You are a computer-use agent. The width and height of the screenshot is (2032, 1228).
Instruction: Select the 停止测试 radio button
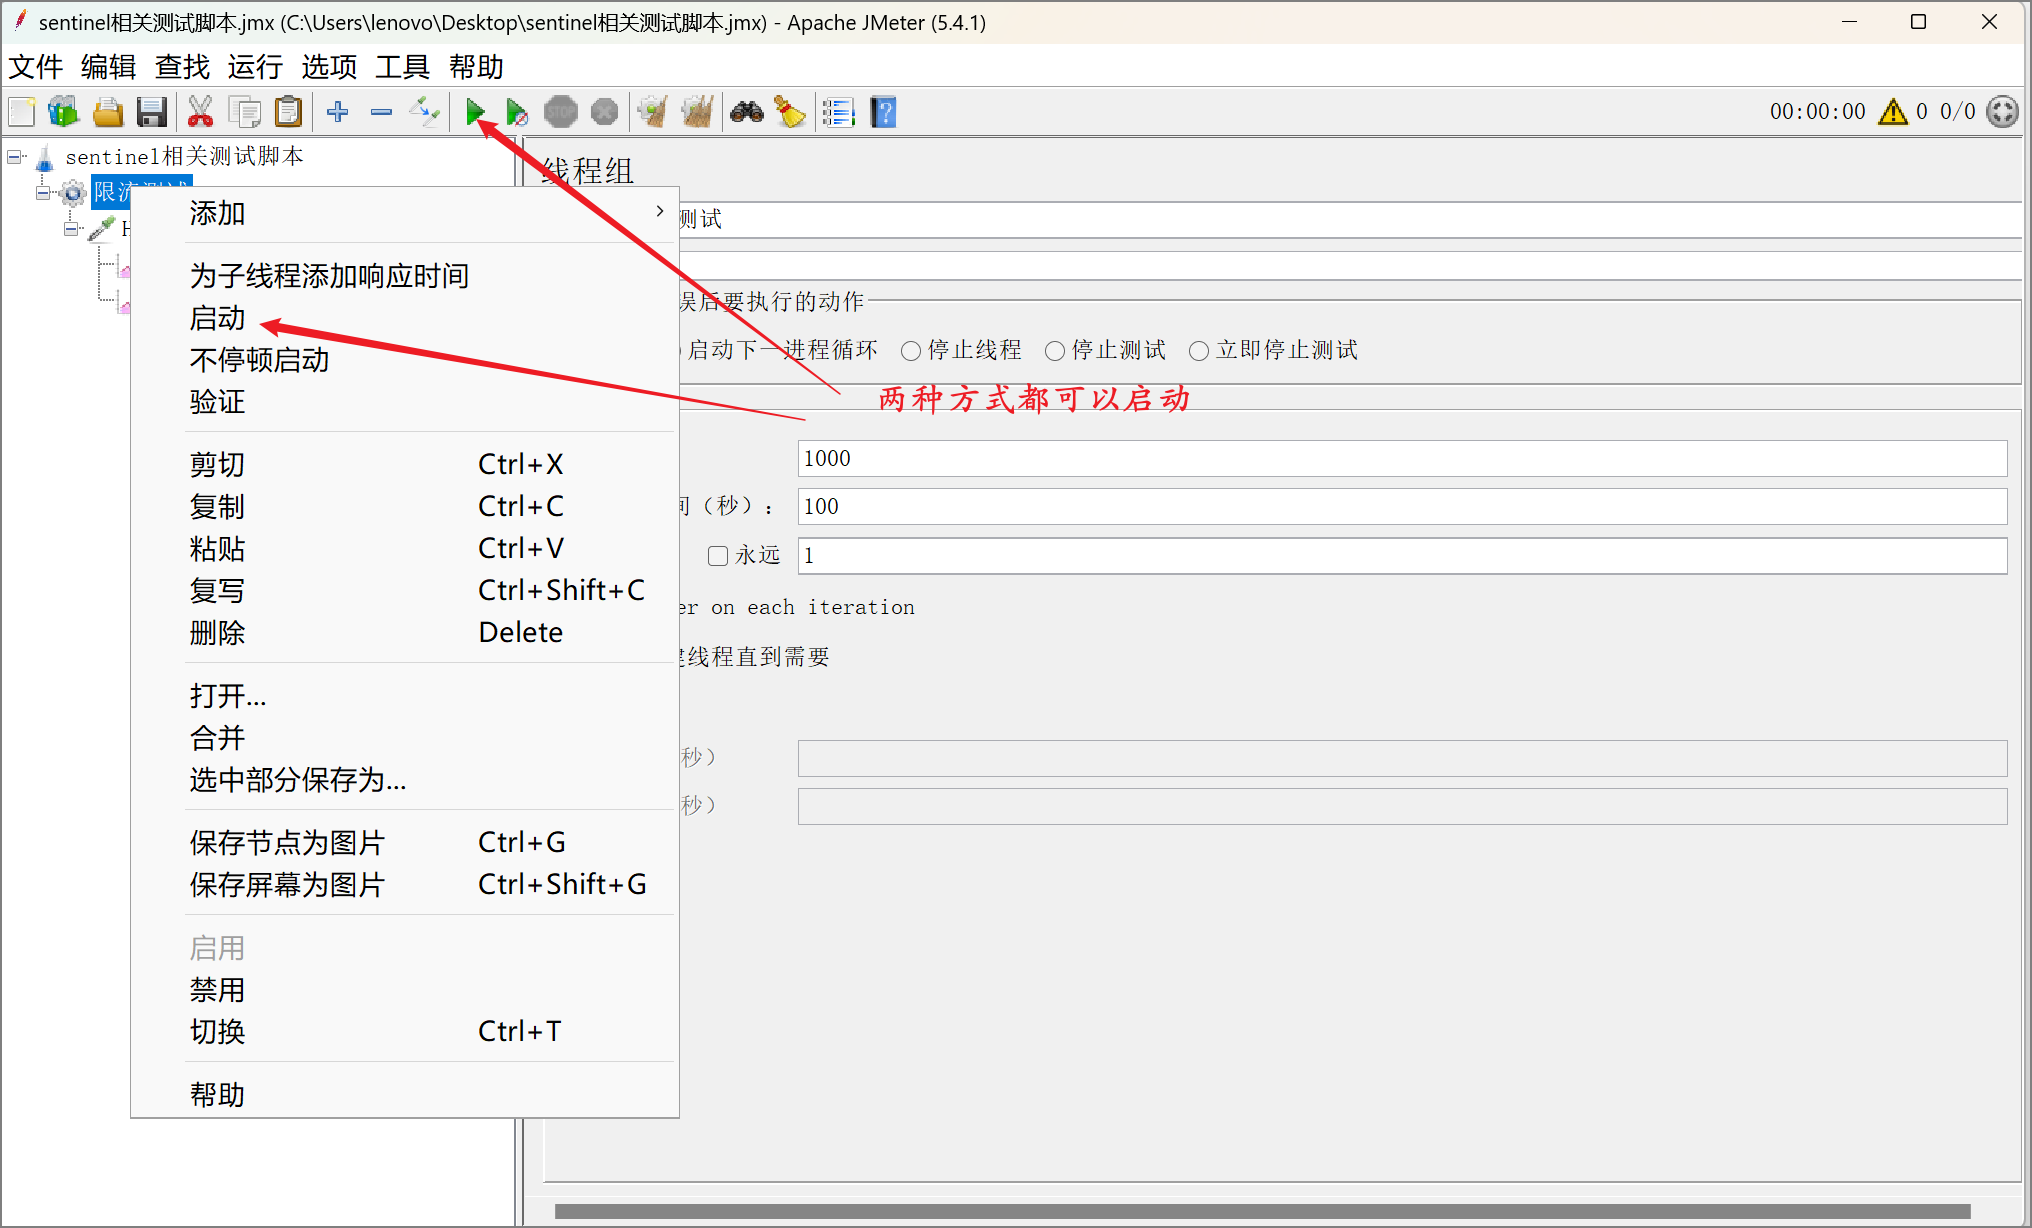pos(1106,350)
